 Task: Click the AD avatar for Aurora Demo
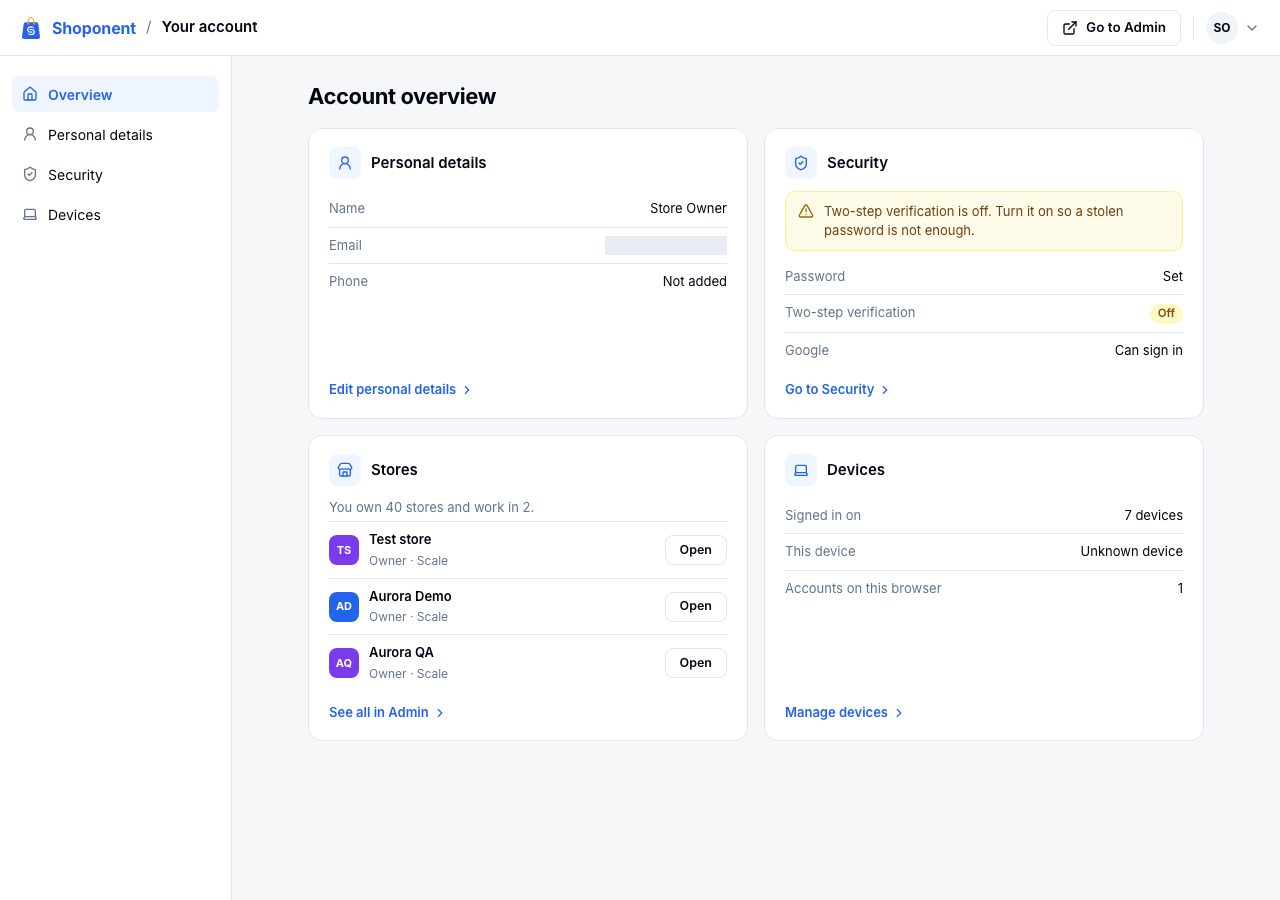[344, 606]
